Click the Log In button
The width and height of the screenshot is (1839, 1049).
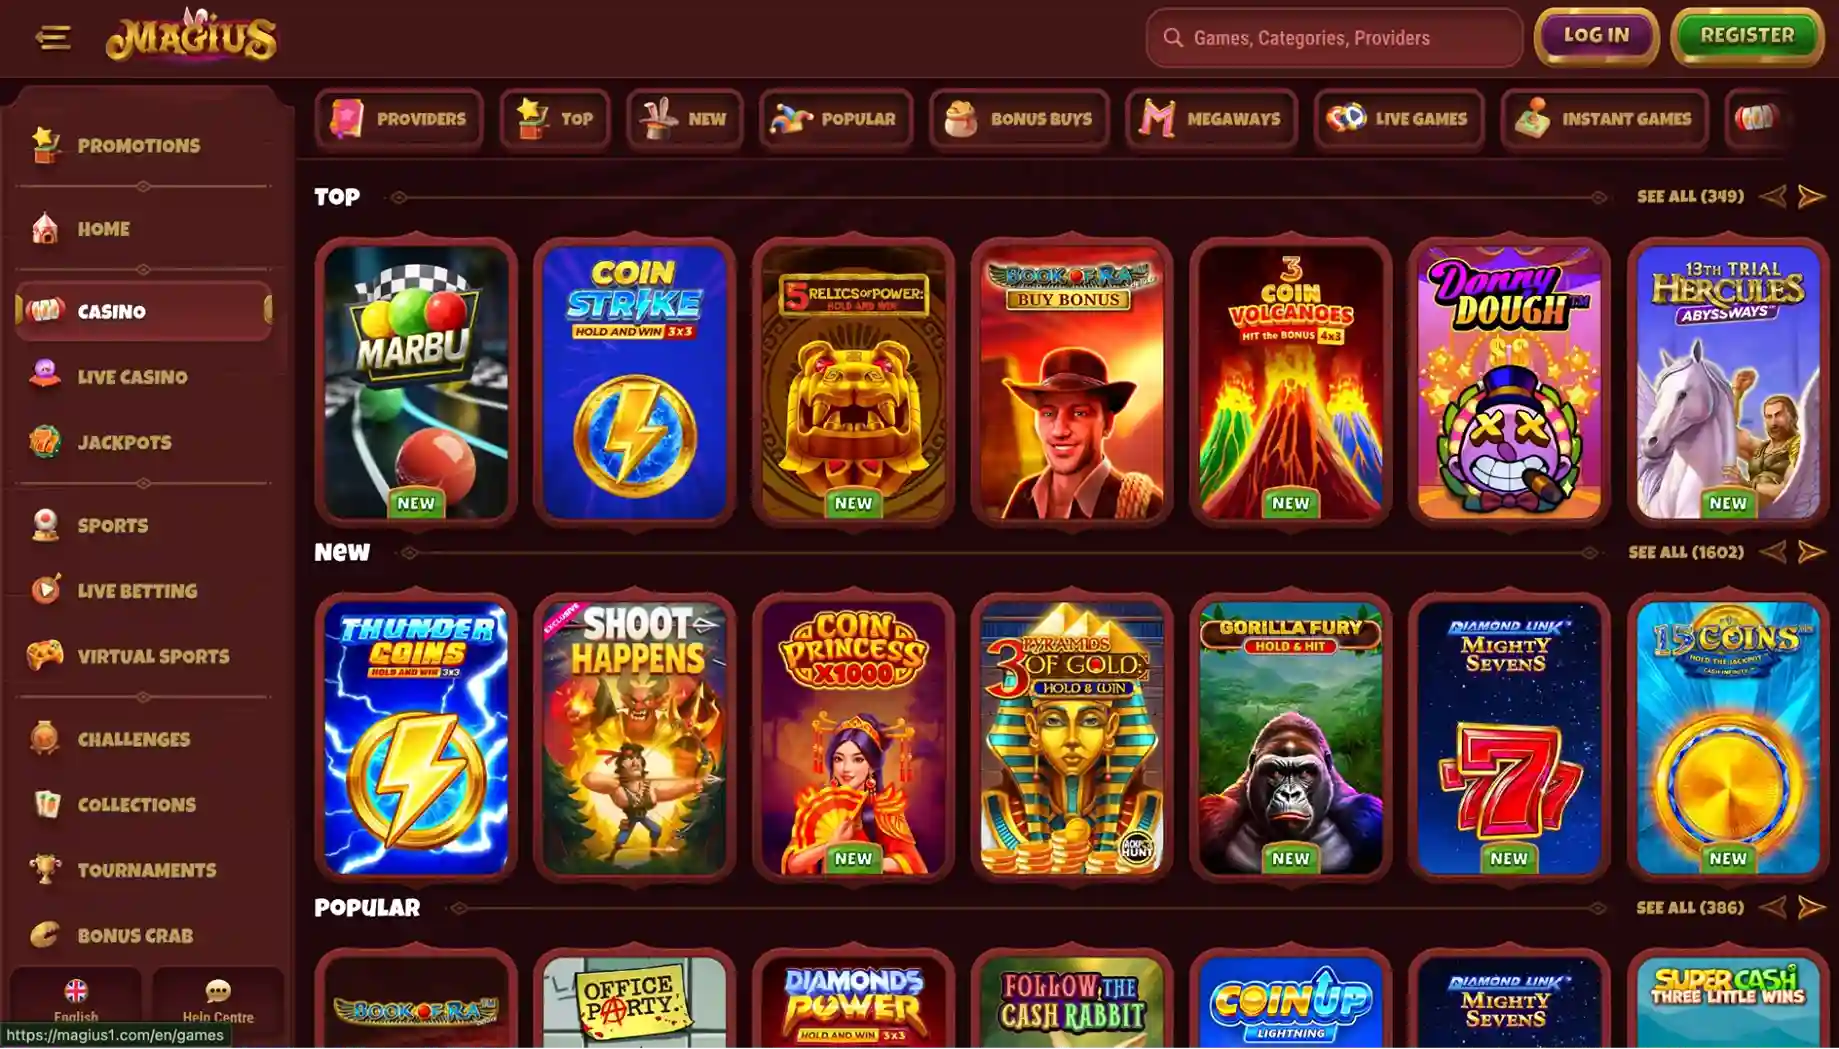[x=1596, y=36]
